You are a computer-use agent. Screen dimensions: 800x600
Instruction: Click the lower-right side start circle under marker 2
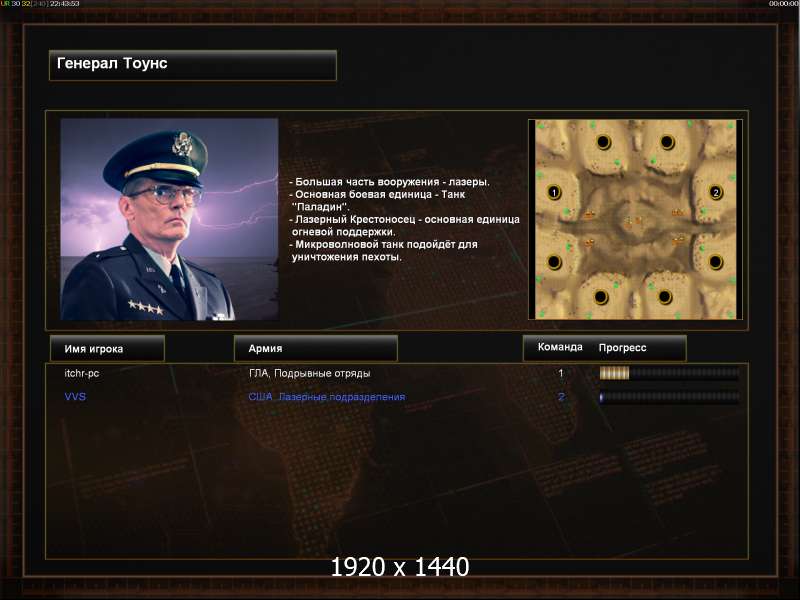[716, 262]
